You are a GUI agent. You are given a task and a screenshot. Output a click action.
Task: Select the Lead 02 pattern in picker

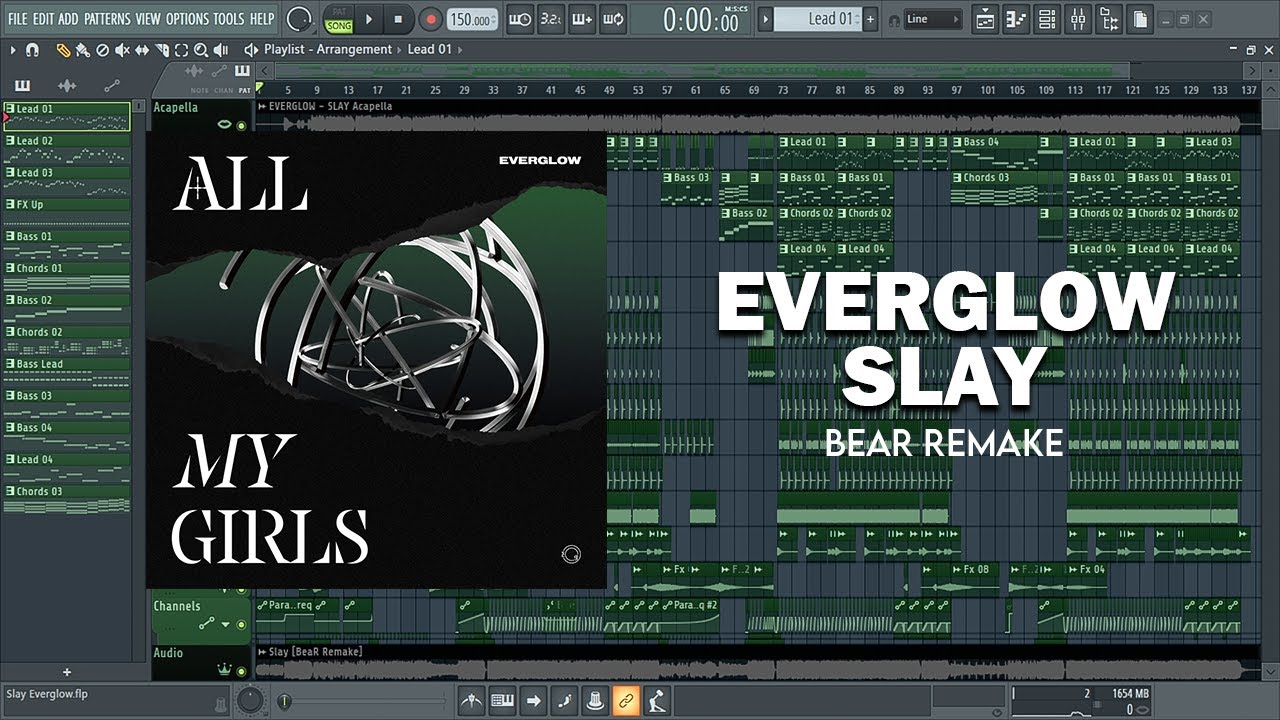click(x=67, y=148)
